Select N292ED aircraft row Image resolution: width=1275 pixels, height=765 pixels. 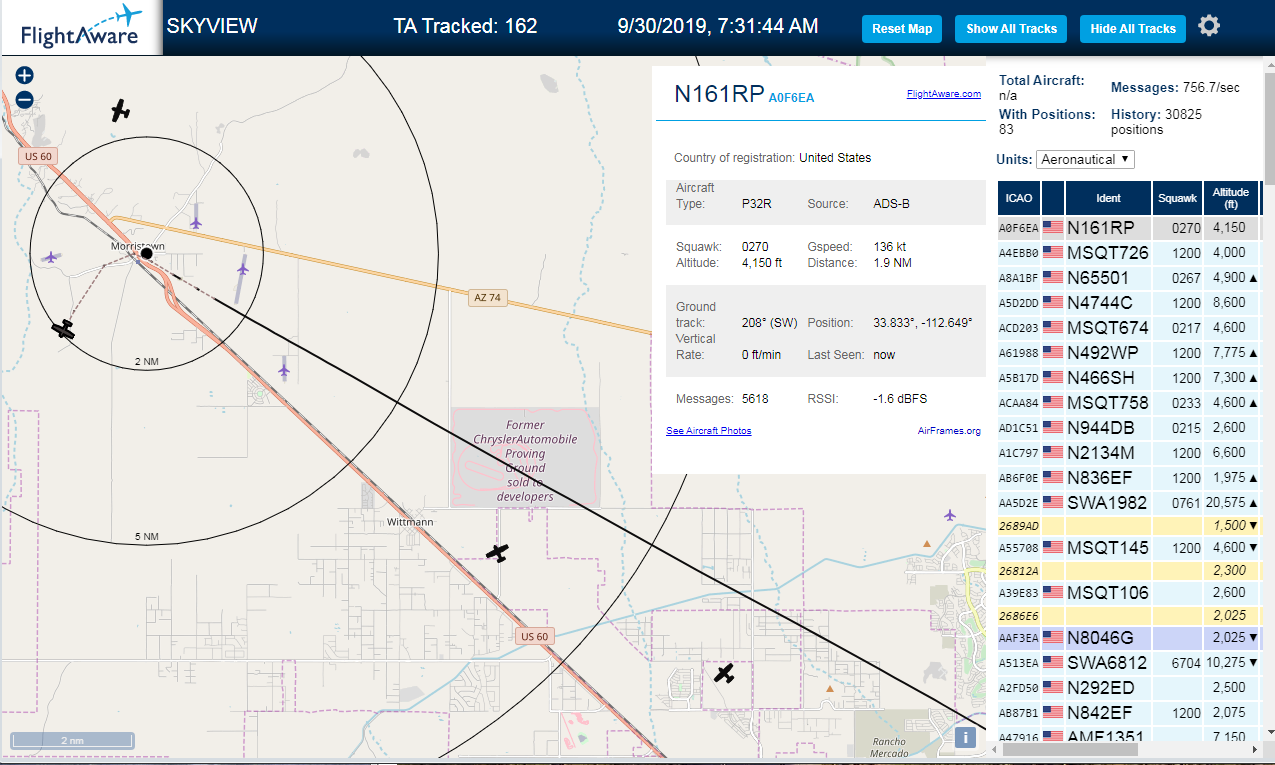pos(1129,688)
